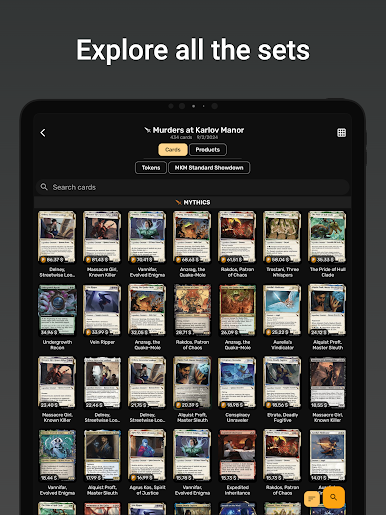Open Expedited Inheritance card
The width and height of the screenshot is (386, 515).
237,455
